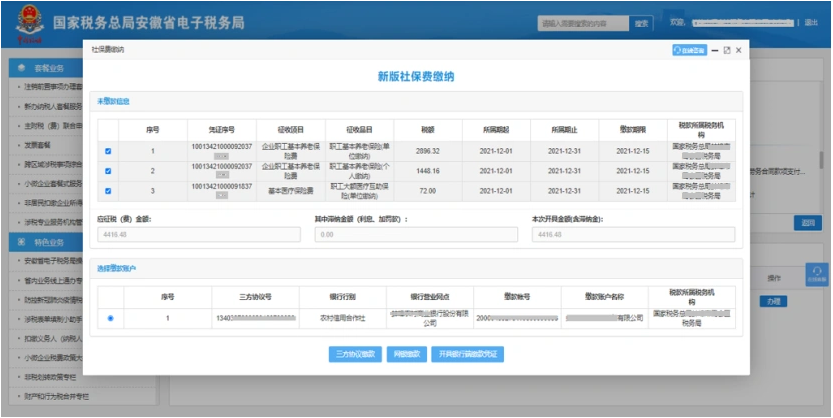Open 安徽省电子税务局 item under 特色业务
Viewport: 833px width, 418px height.
[x=53, y=261]
